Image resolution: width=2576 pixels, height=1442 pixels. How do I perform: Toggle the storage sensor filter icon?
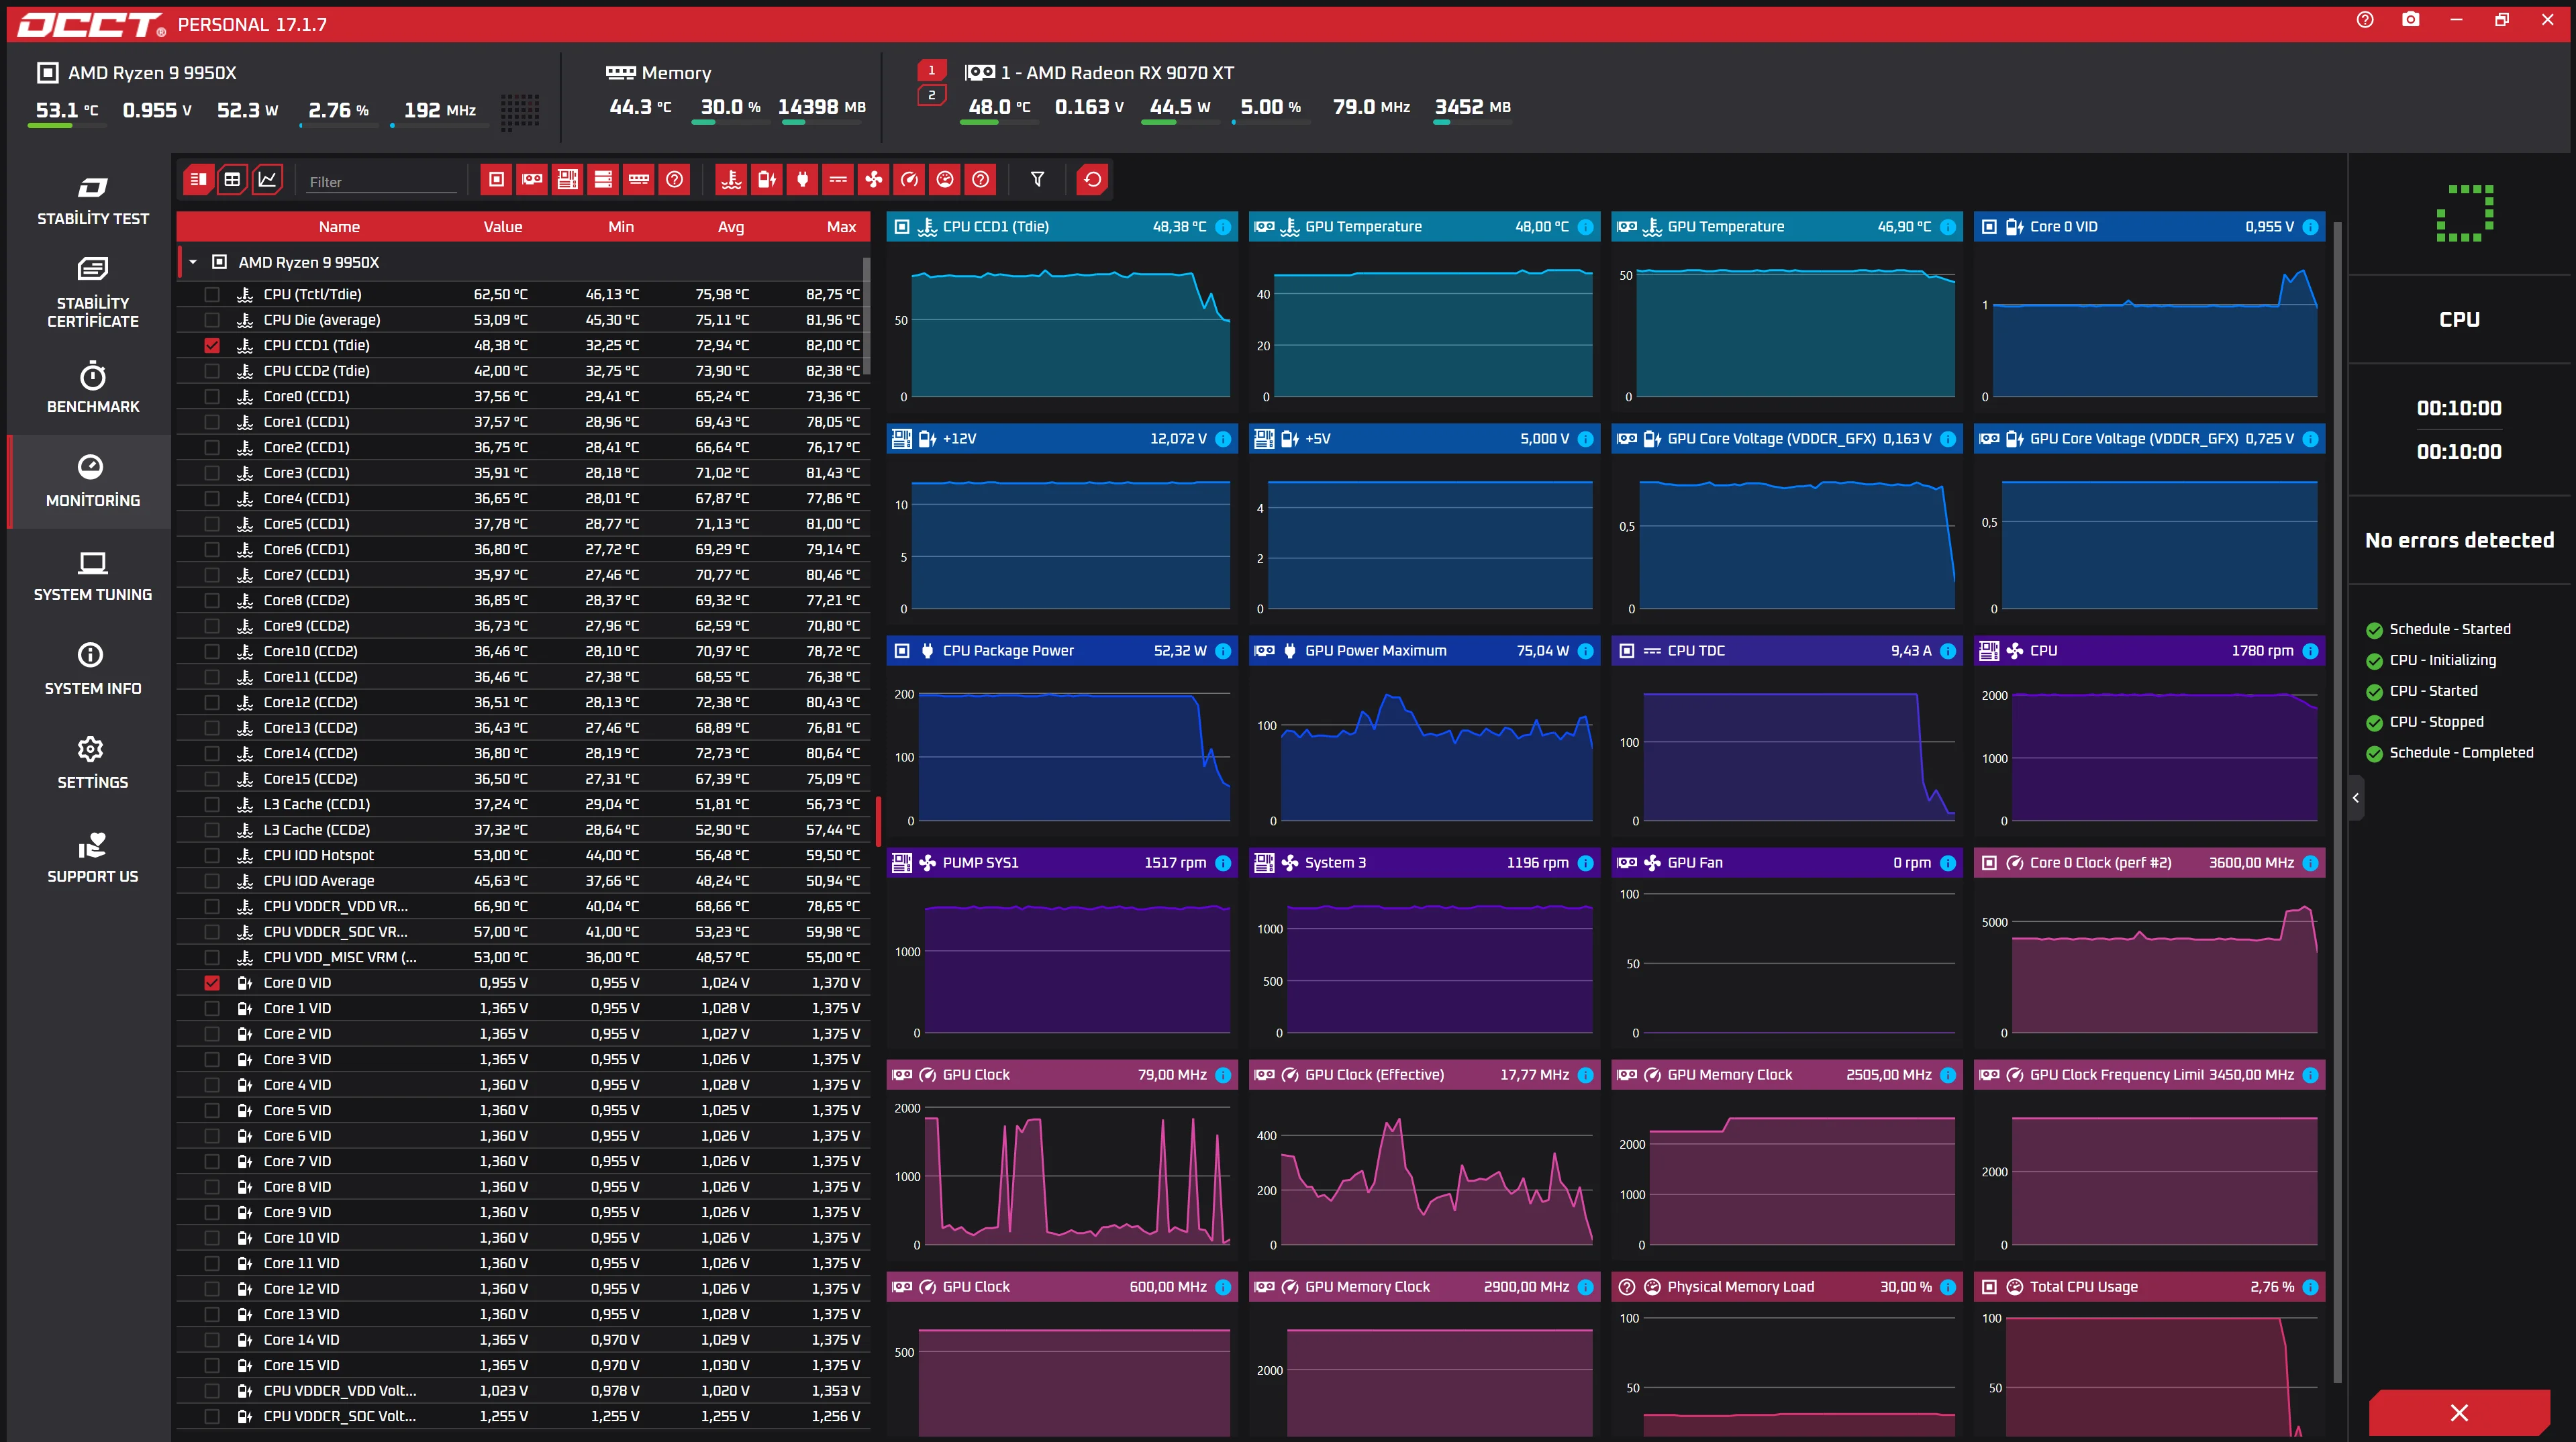tap(603, 180)
